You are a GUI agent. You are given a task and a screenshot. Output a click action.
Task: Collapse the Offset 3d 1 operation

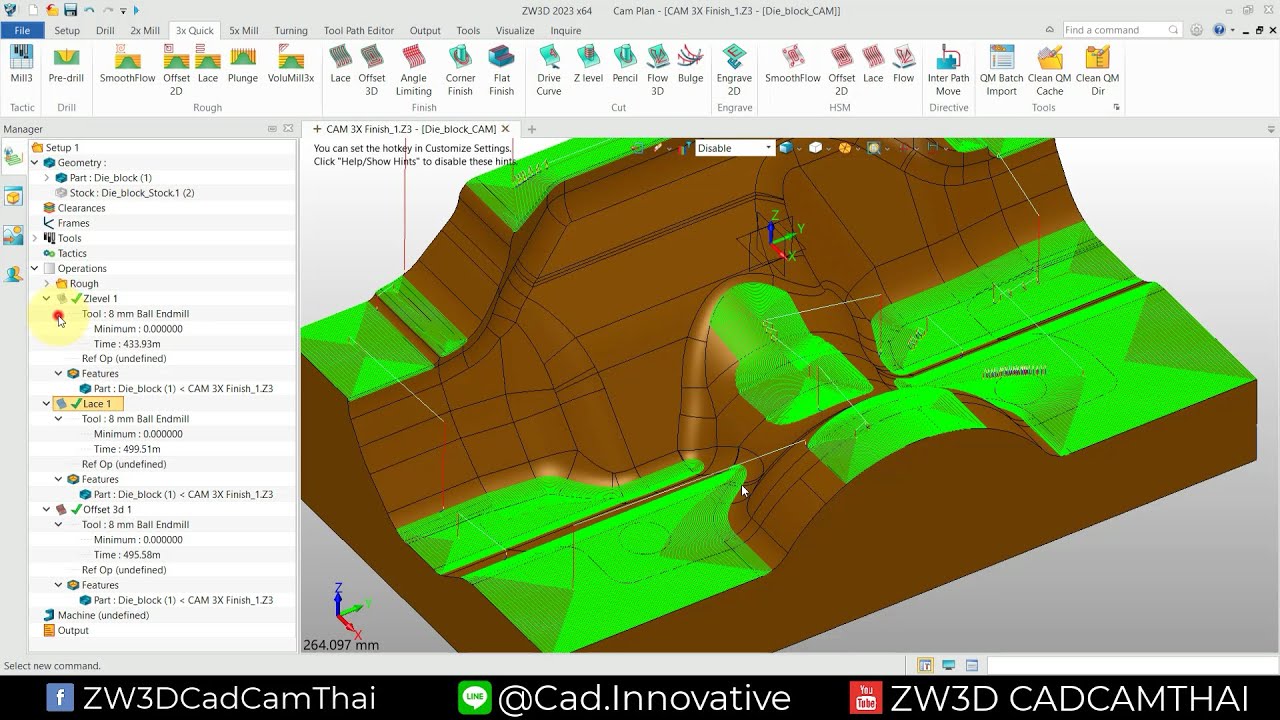pos(47,509)
